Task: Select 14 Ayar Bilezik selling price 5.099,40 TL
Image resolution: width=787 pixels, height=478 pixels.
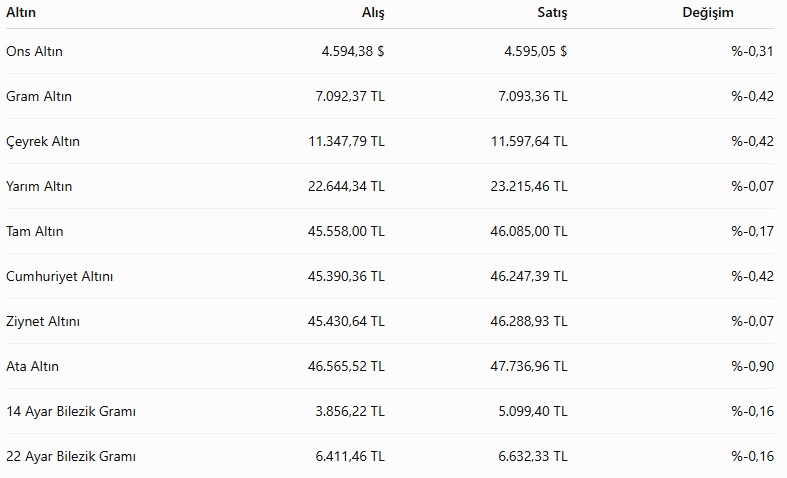Action: 533,412
